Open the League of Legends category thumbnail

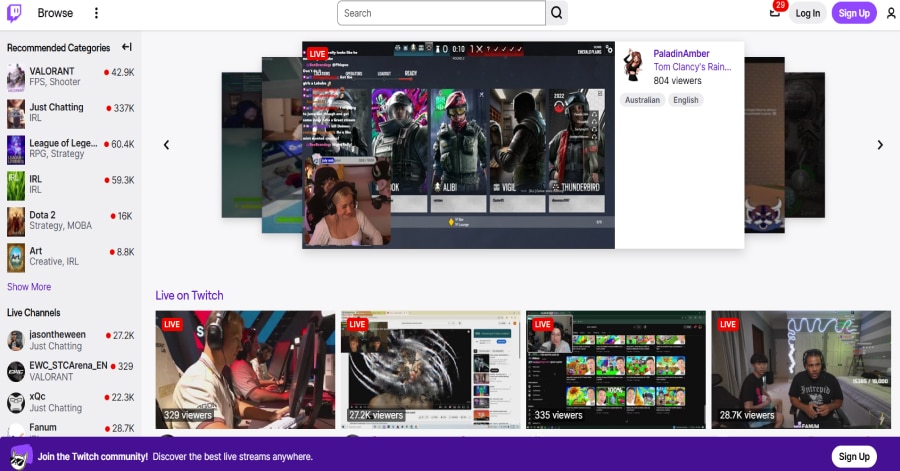pos(15,149)
